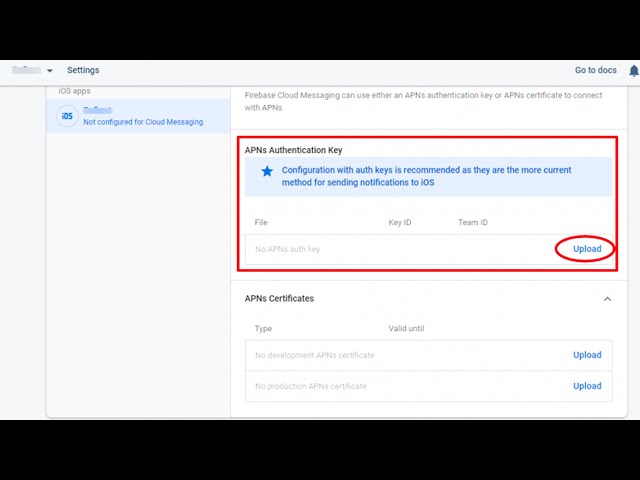Click the Settings header label
This screenshot has height=480, width=640.
83,70
